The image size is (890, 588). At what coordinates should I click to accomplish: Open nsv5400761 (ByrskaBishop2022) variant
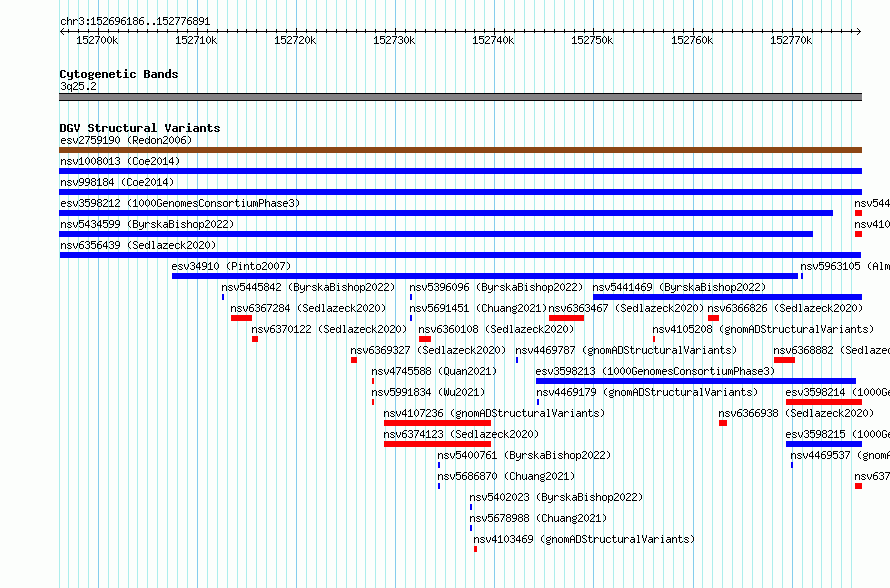524,455
